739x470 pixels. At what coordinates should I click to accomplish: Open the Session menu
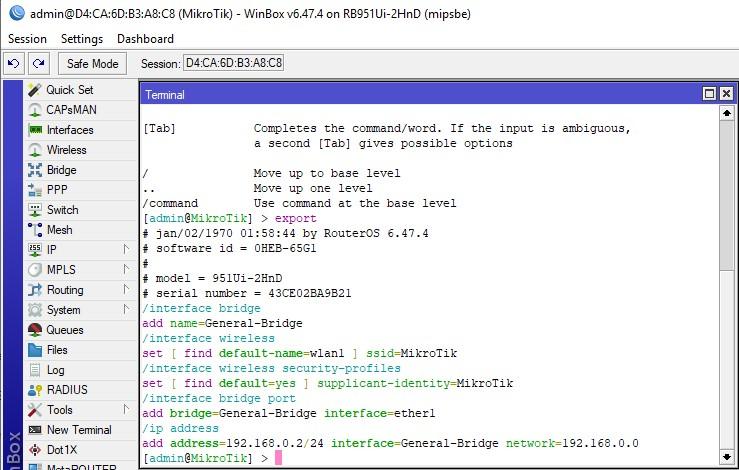[x=27, y=38]
